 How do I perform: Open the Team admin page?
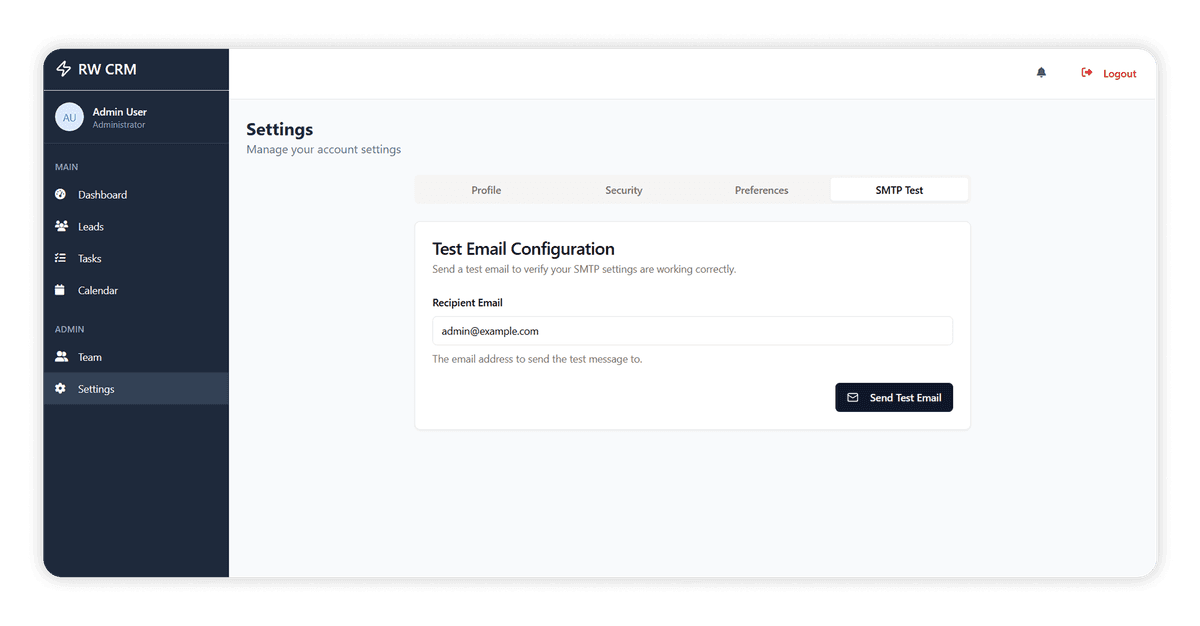(x=136, y=357)
